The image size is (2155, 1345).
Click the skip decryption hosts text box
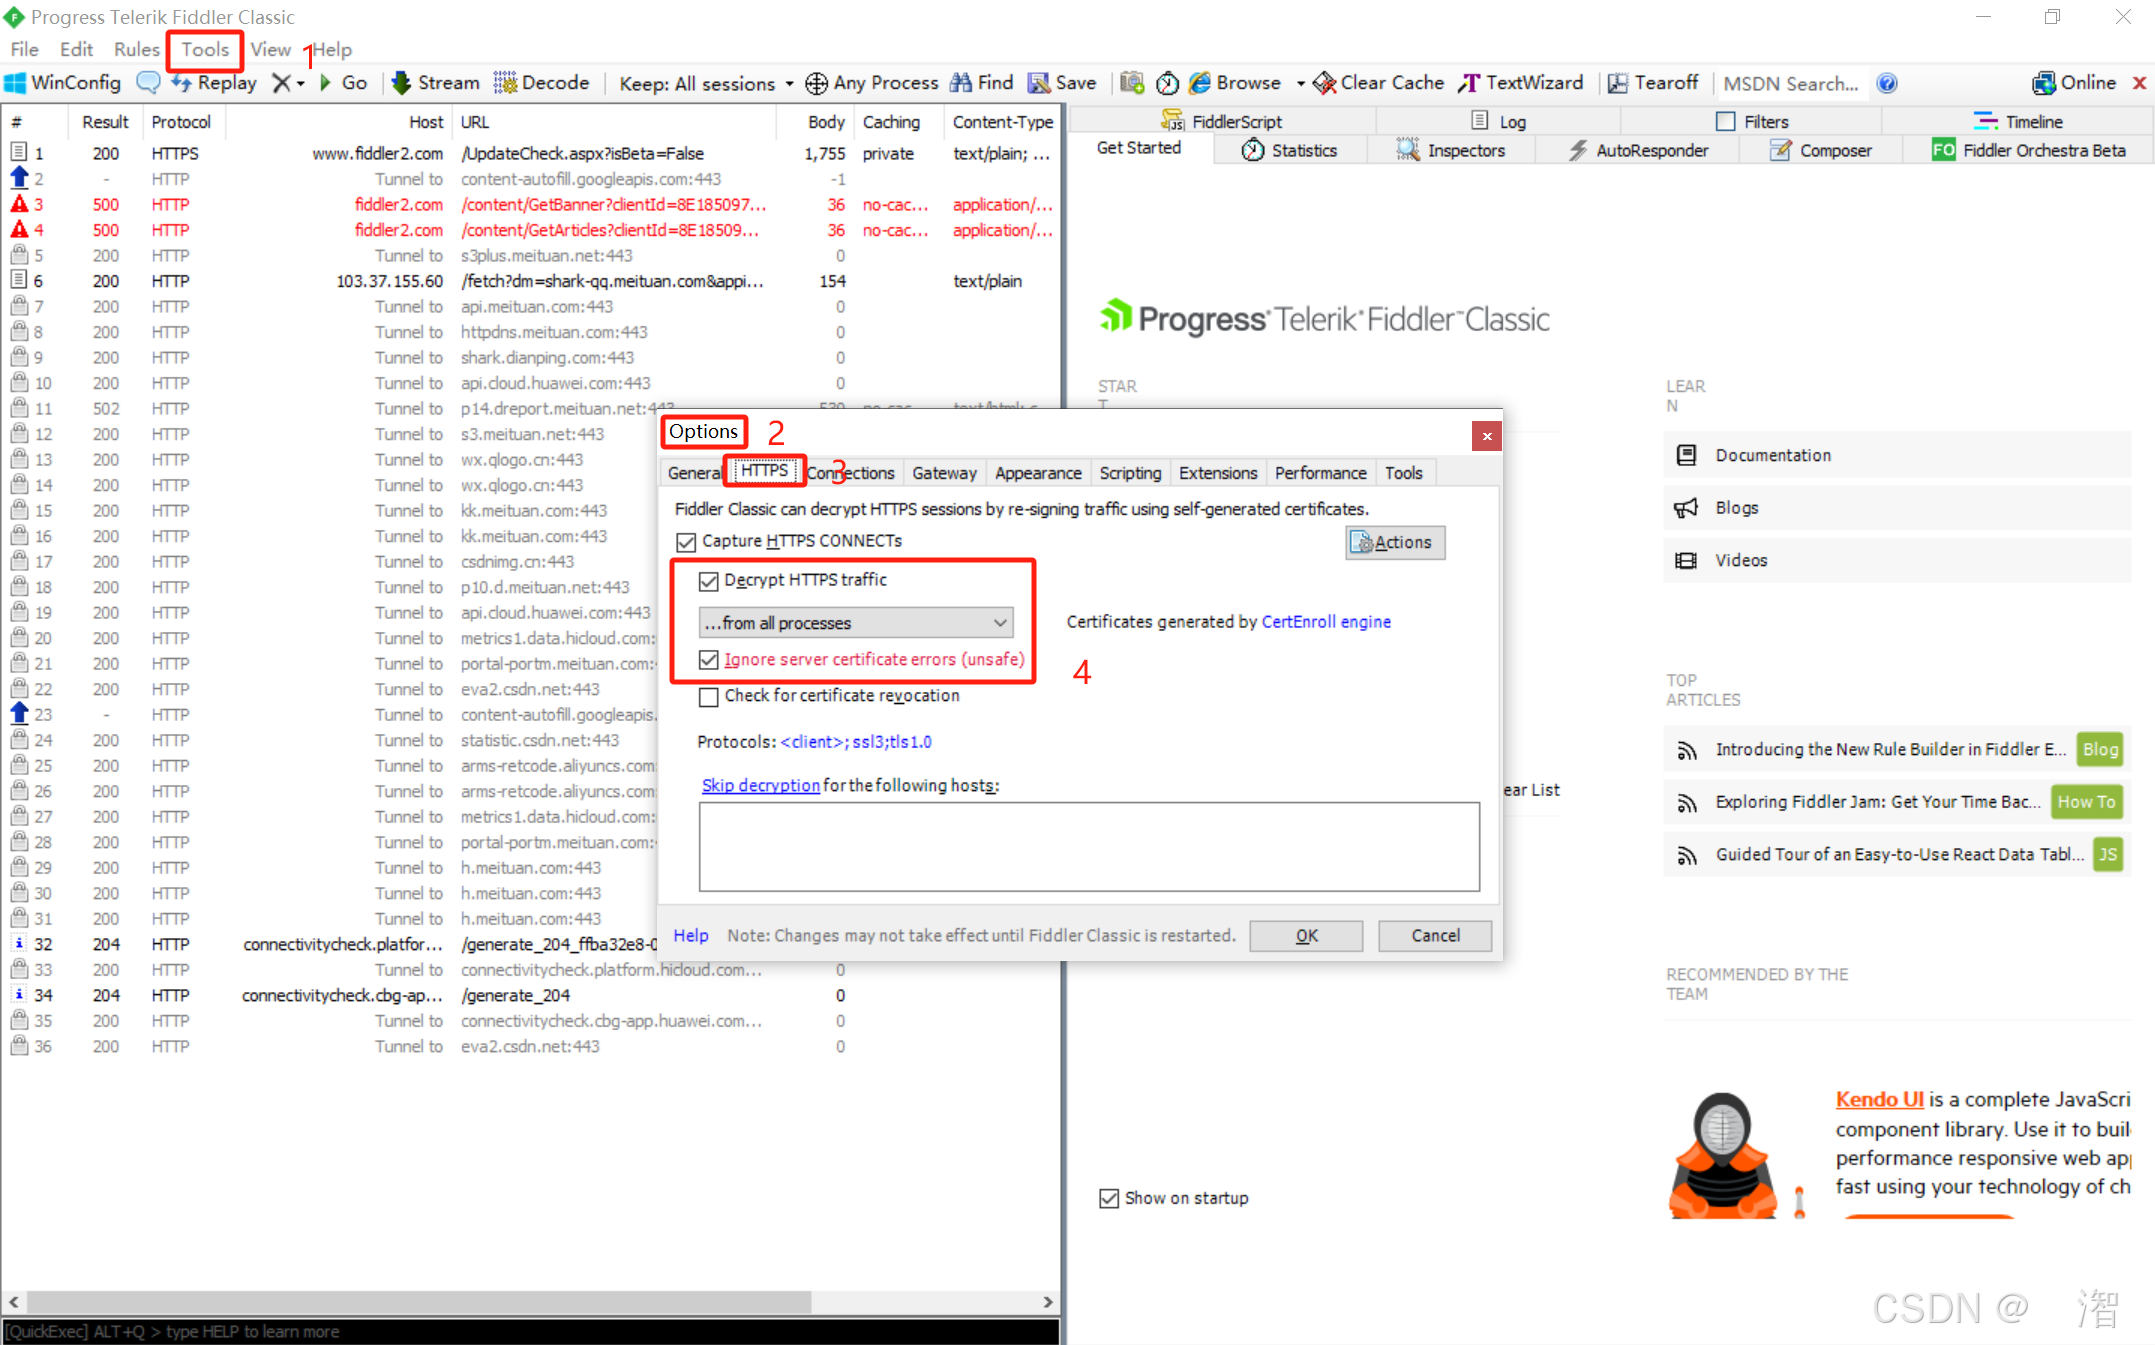coord(1088,846)
